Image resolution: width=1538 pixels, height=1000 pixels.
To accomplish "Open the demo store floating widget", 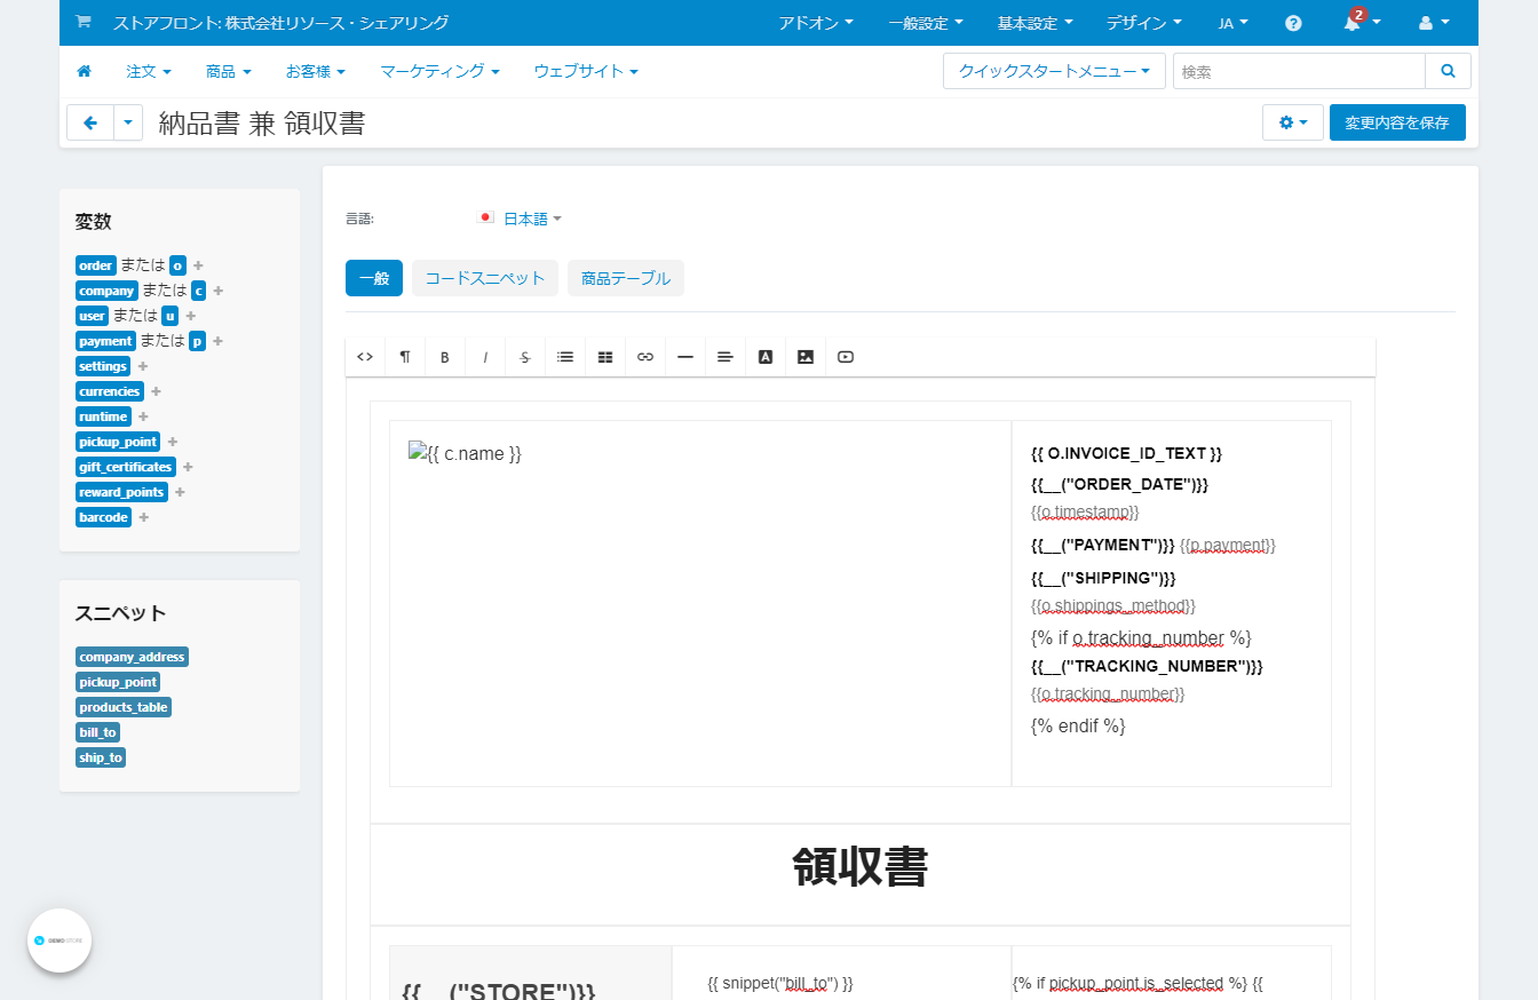I will [x=59, y=940].
